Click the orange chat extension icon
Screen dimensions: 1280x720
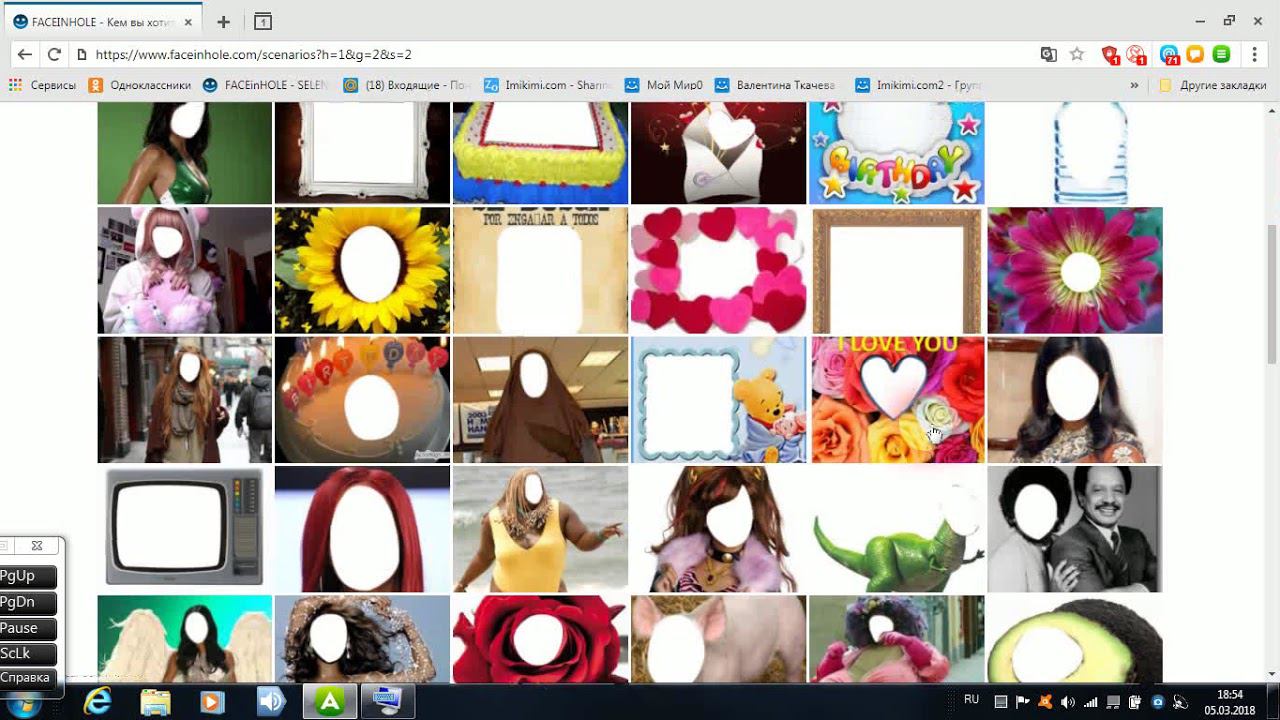[1195, 55]
